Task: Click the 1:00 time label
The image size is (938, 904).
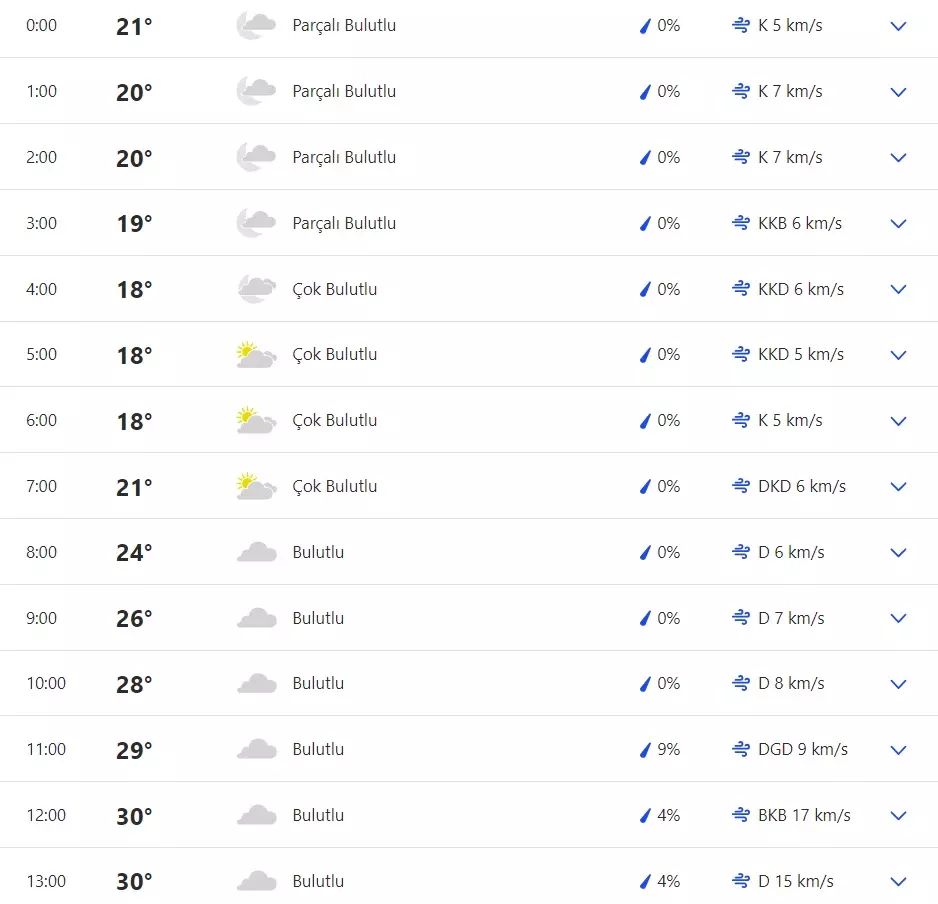Action: [x=42, y=91]
